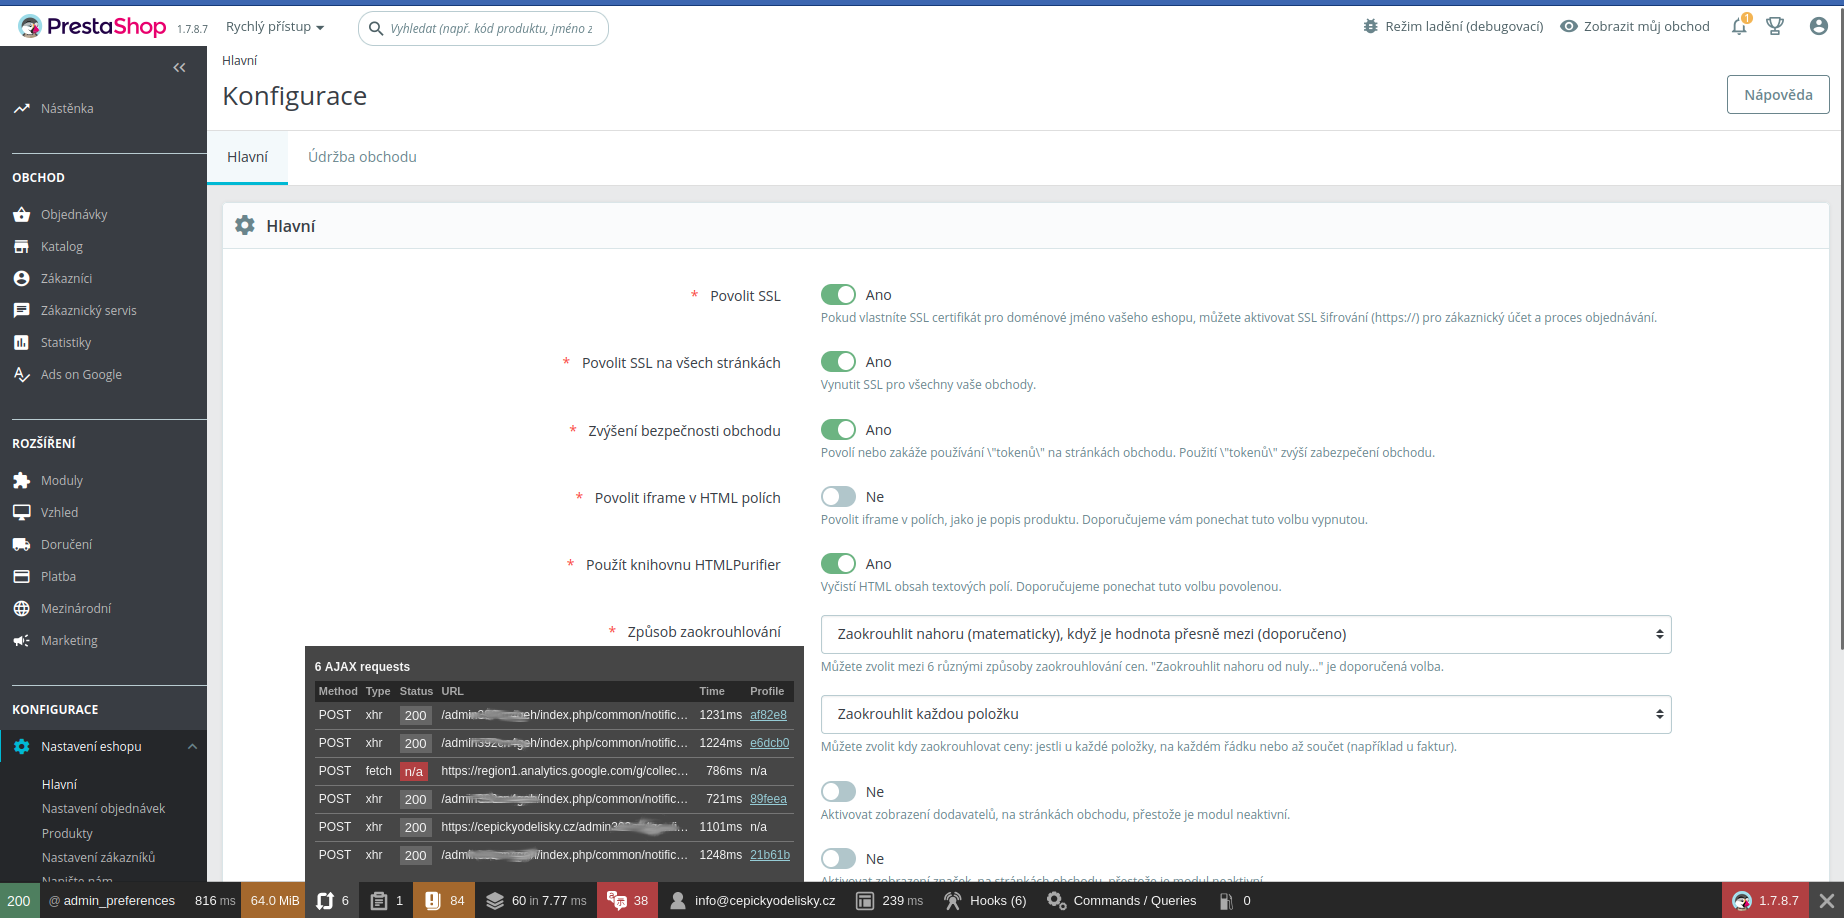This screenshot has height=918, width=1844.
Task: Collapse the sidebar with the double-chevron icon
Action: 179,68
